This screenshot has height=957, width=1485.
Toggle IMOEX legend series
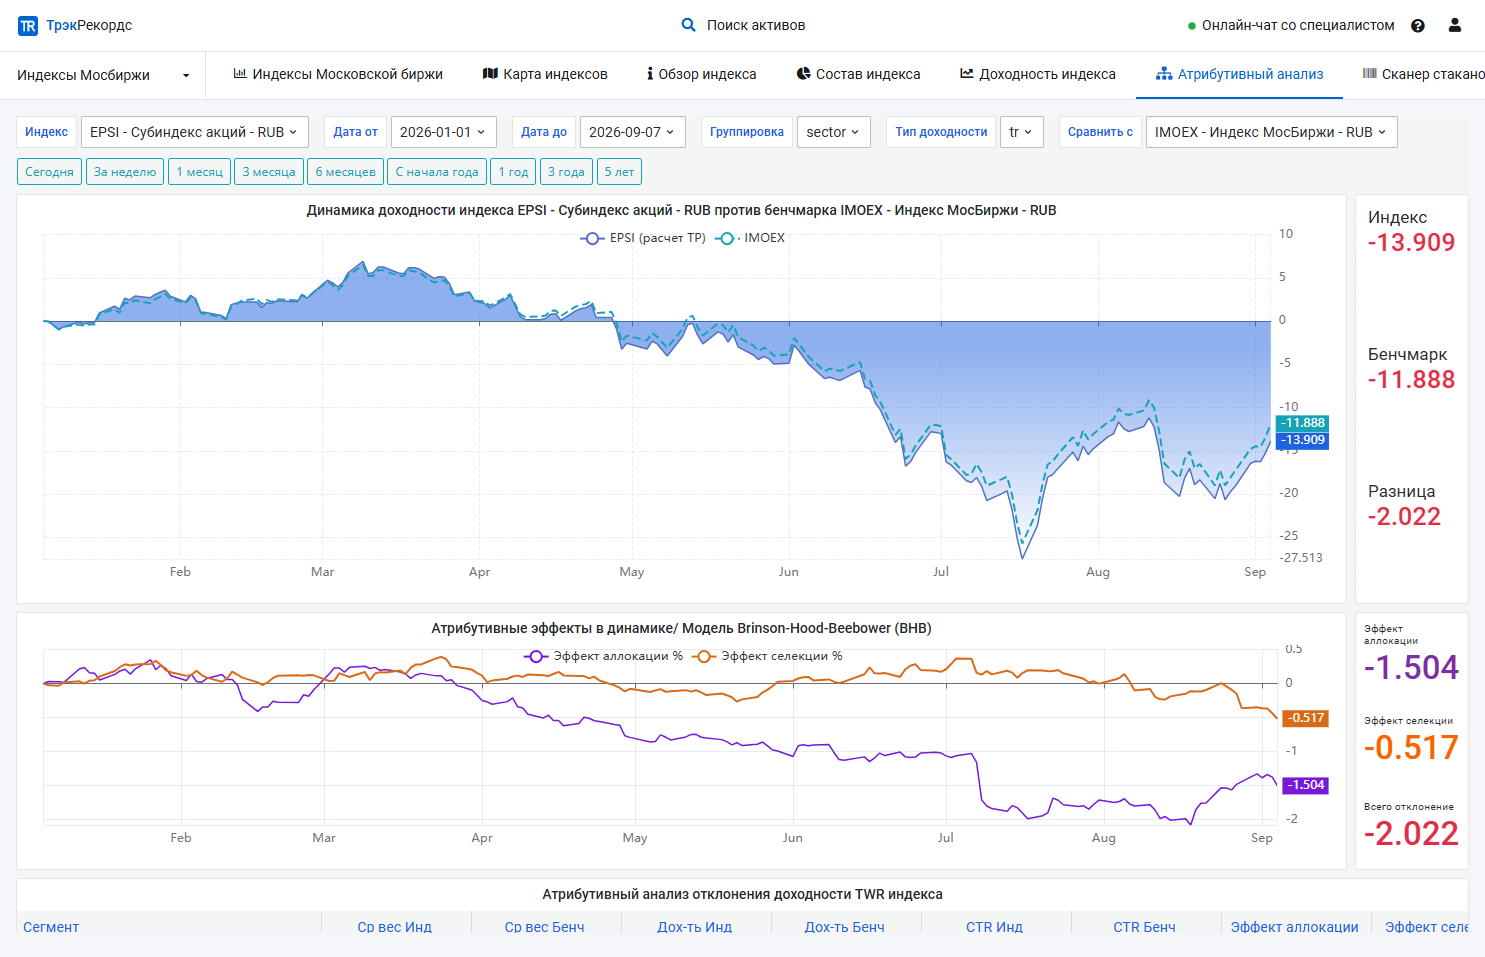pyautogui.click(x=750, y=238)
